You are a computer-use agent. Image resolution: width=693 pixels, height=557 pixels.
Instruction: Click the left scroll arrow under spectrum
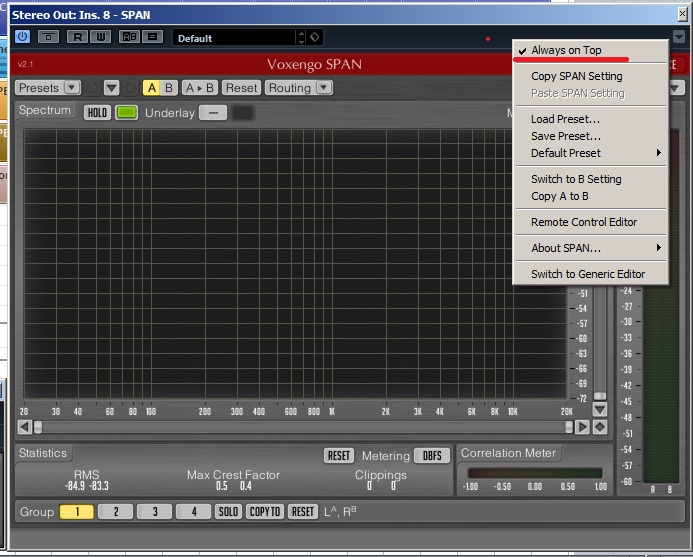24,427
